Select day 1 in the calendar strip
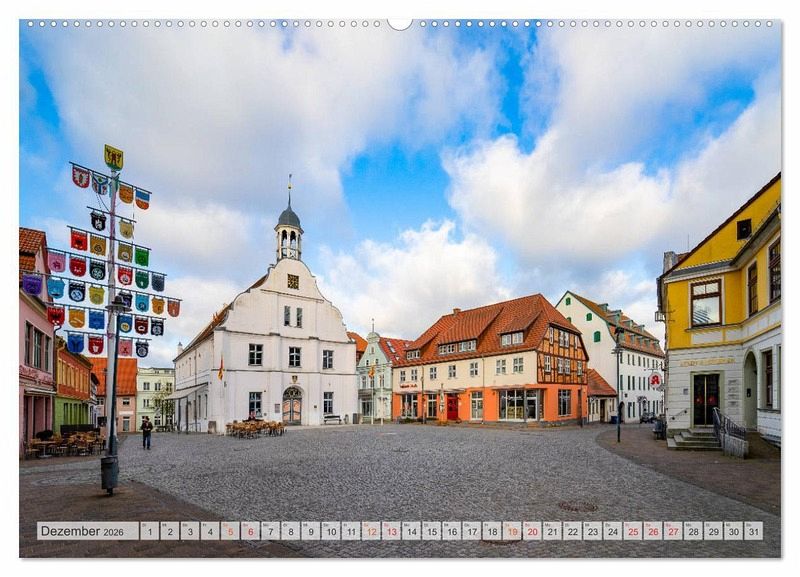Viewport: 800px width, 577px height. 149,531
